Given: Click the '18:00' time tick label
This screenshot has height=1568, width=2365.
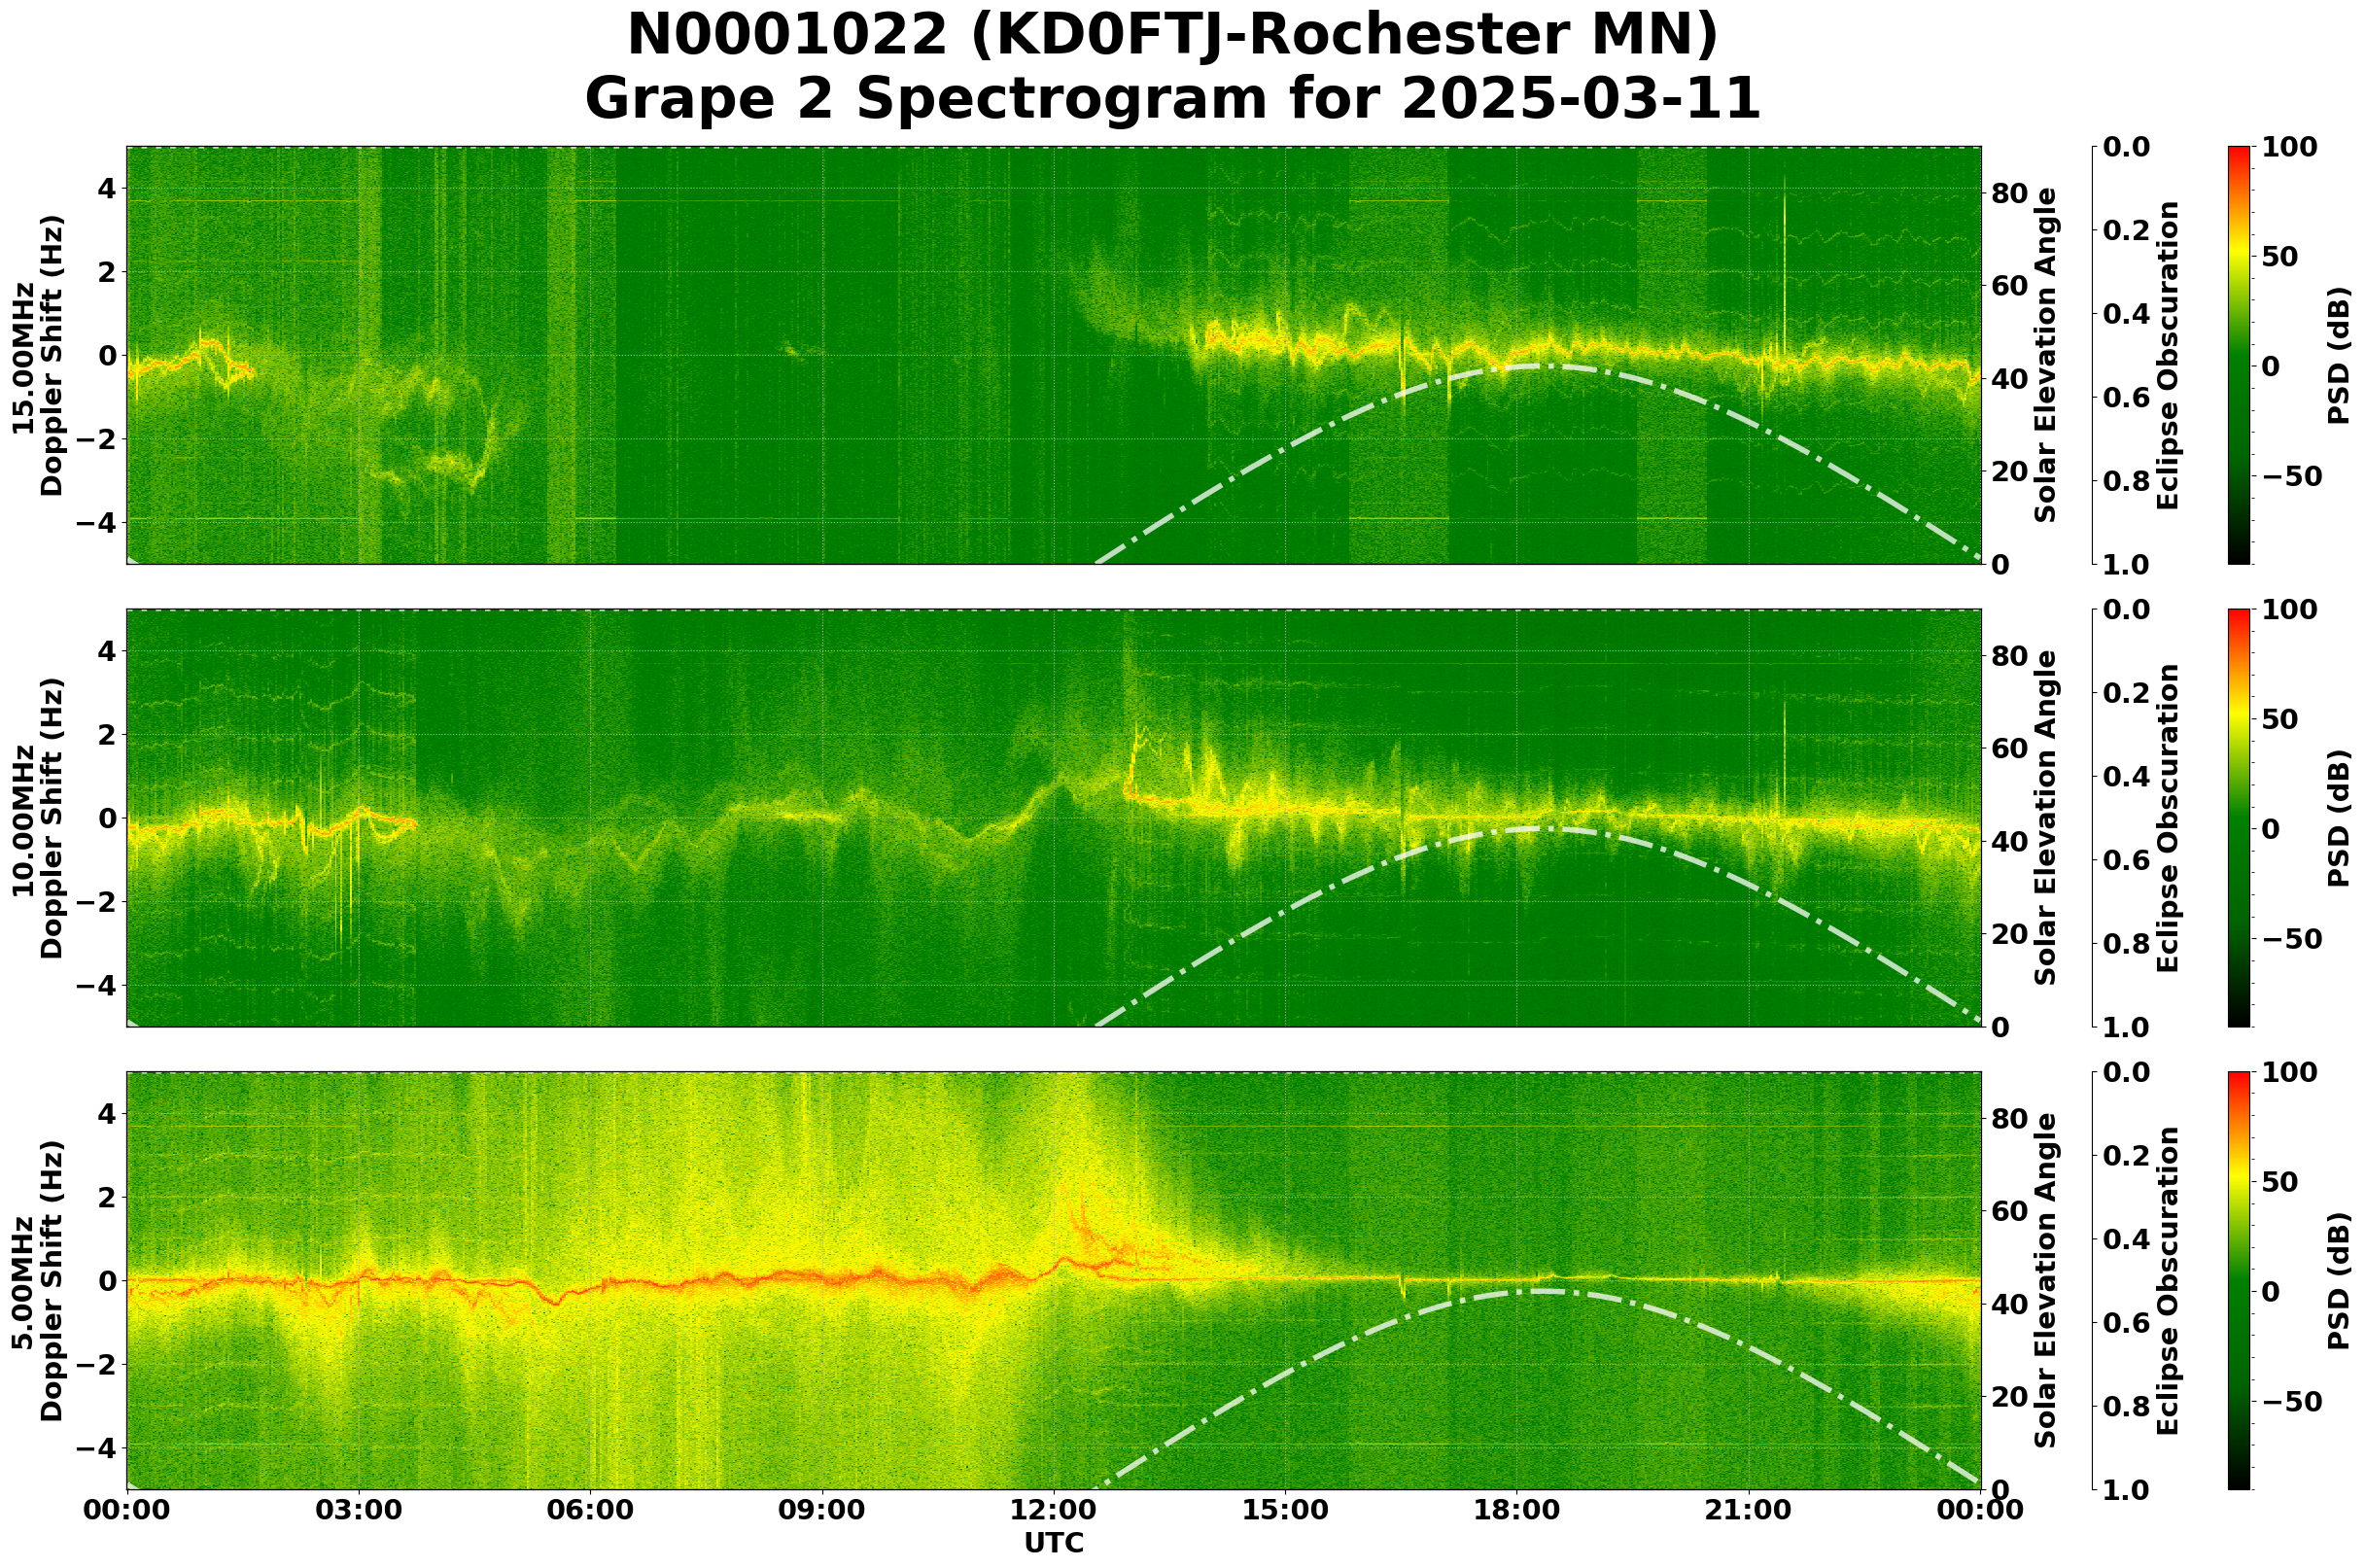Looking at the screenshot, I should 1517,1511.
